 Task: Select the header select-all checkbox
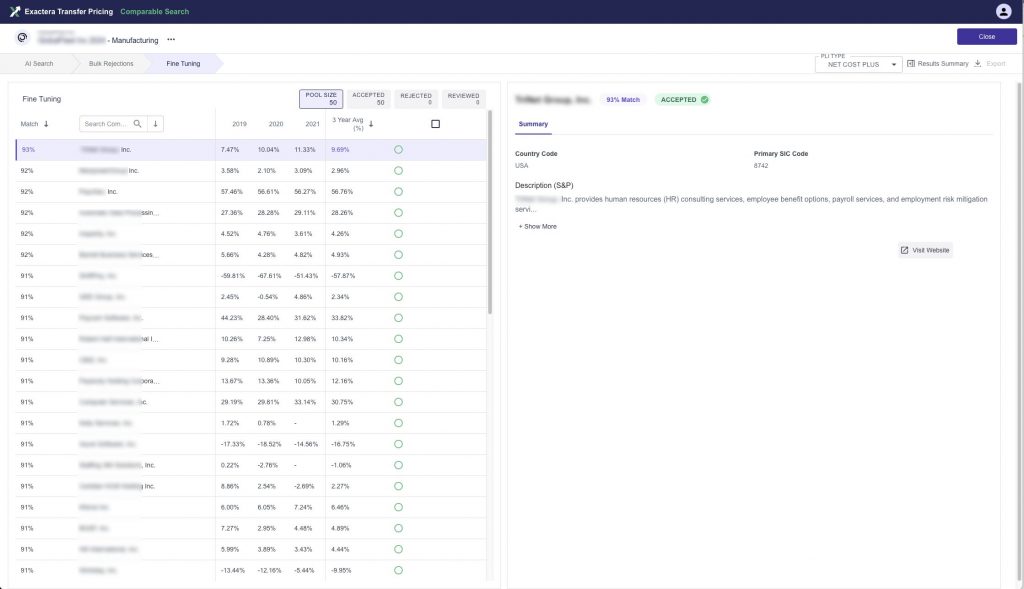pyautogui.click(x=437, y=122)
